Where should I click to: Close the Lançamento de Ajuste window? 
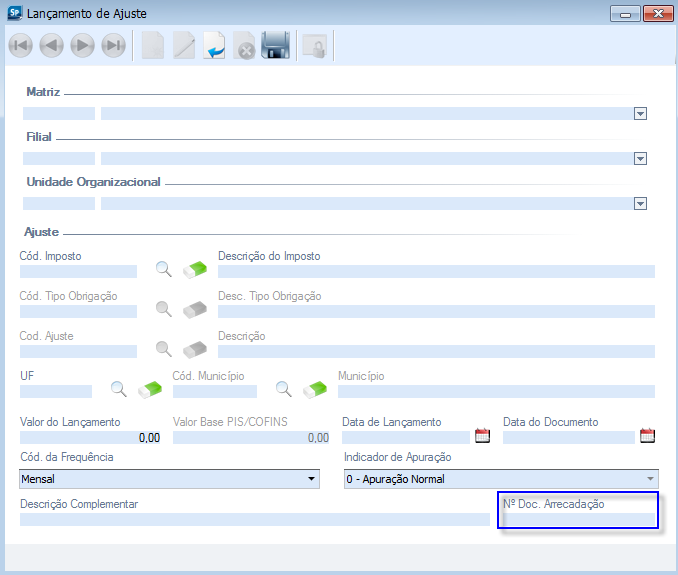[658, 14]
